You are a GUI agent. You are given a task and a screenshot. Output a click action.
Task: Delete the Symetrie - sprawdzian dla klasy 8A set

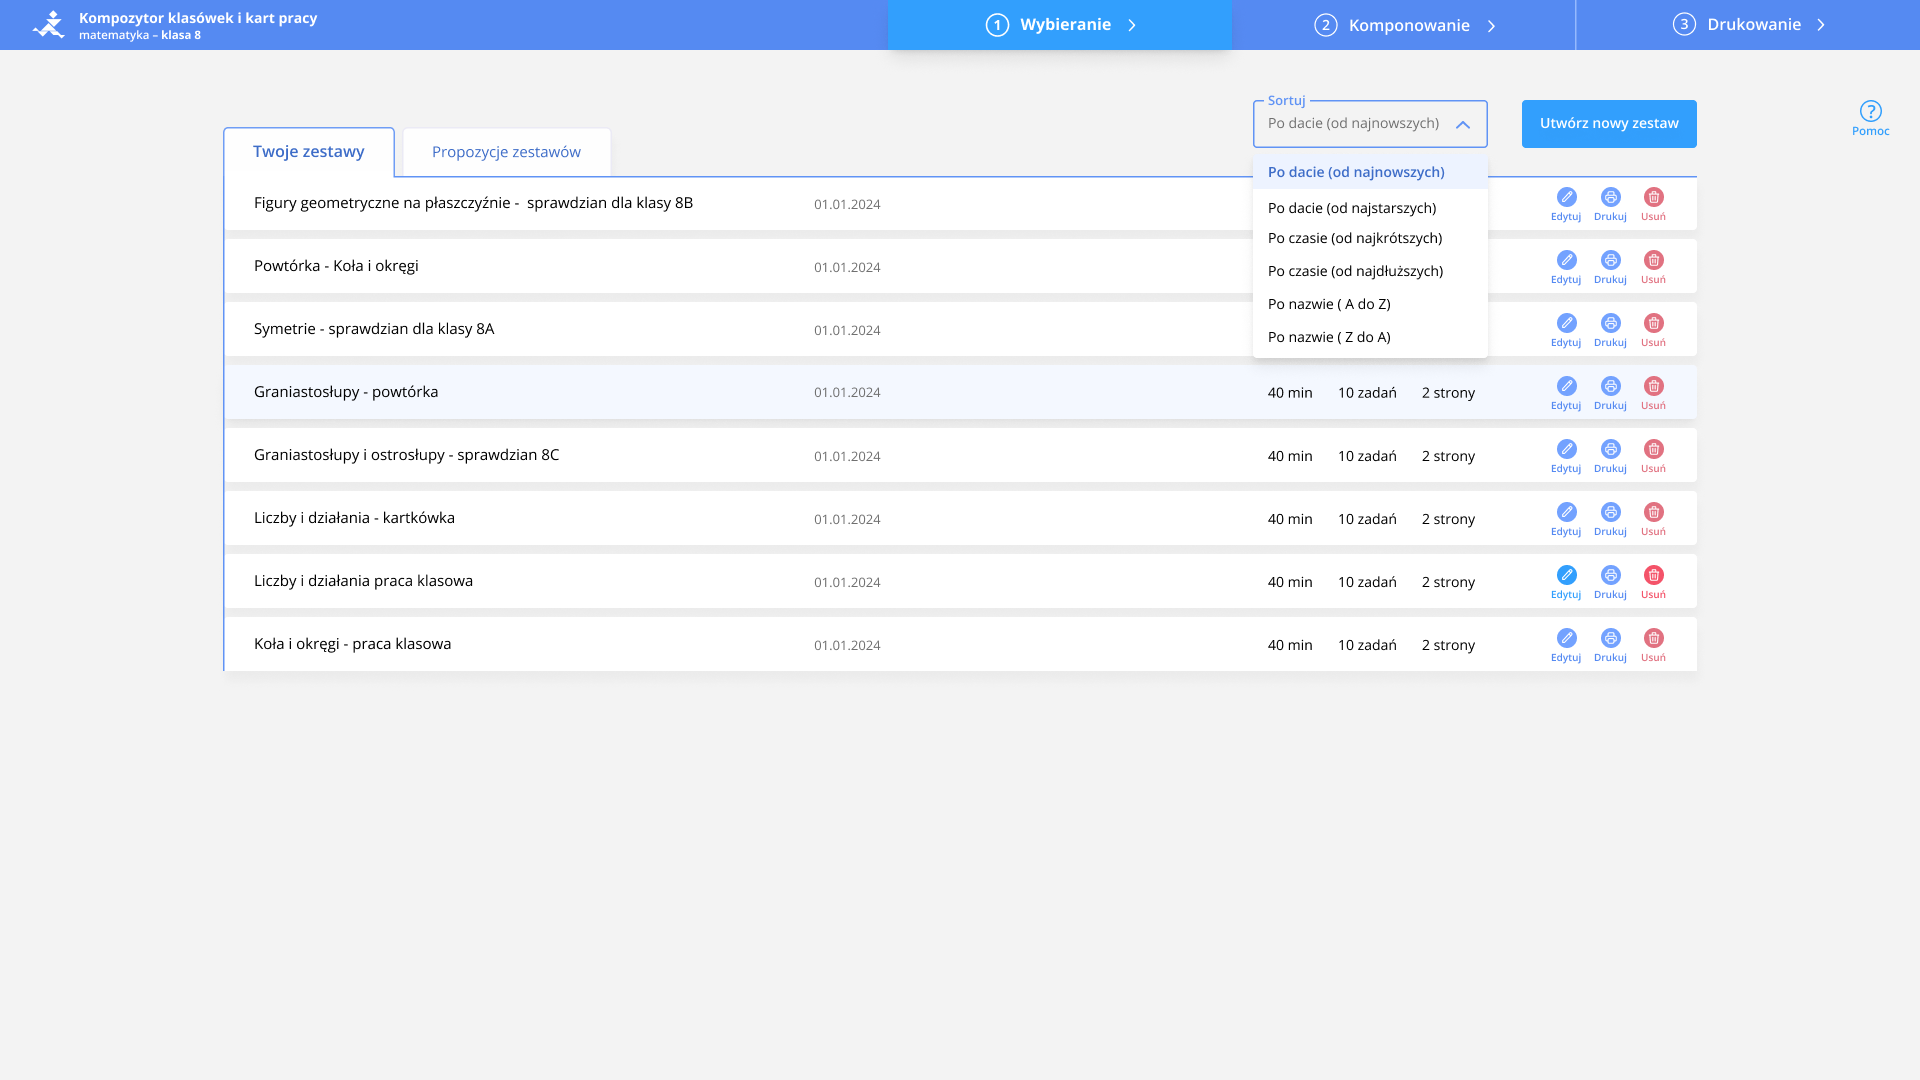[1653, 329]
